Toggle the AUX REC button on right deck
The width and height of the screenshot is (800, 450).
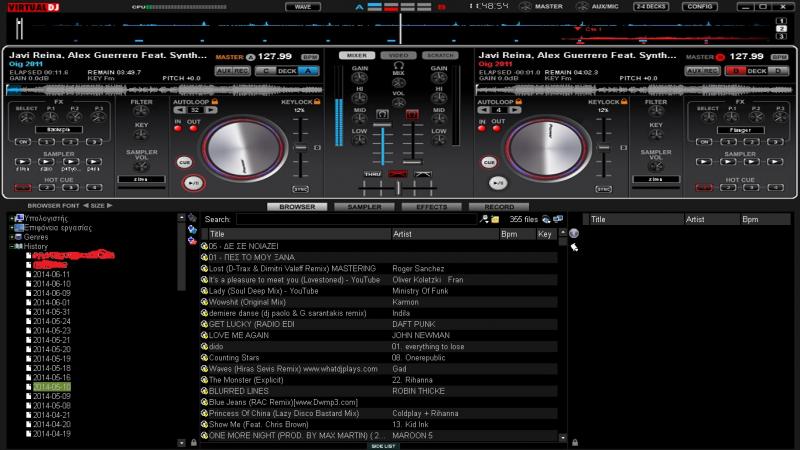pyautogui.click(x=702, y=70)
